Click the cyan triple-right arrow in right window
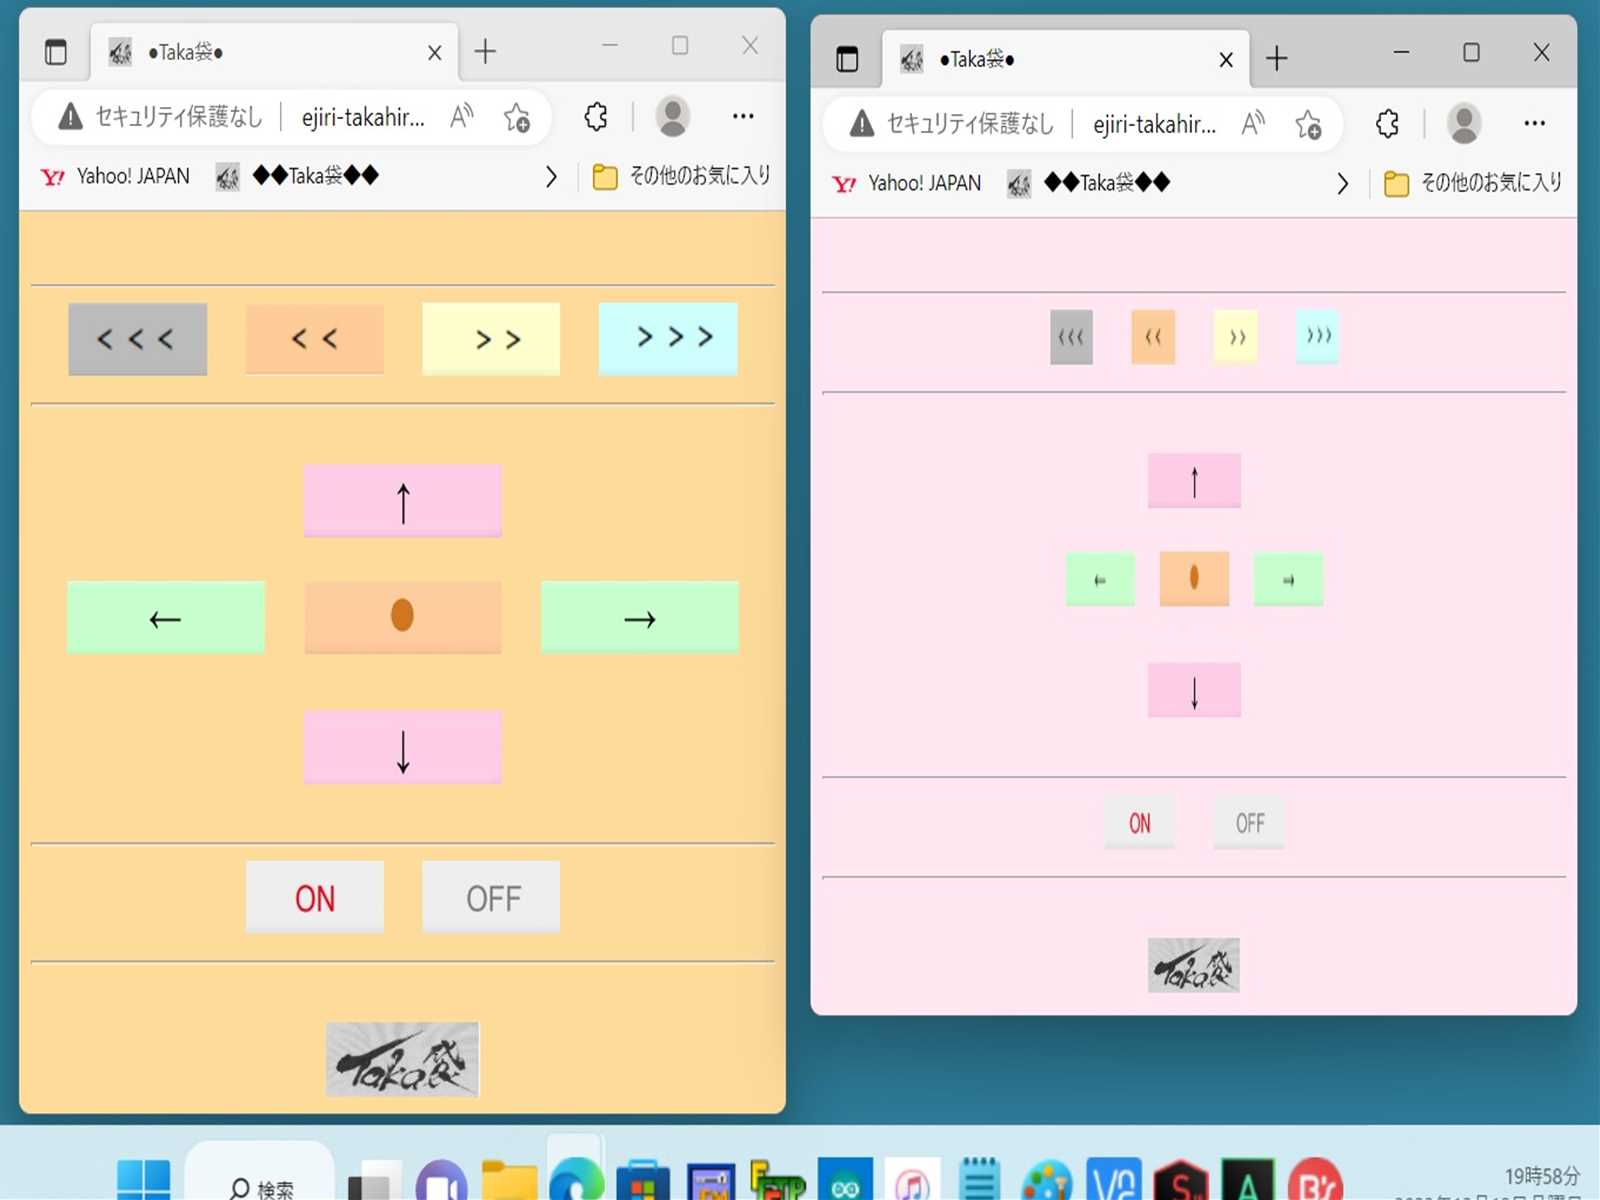 click(1317, 336)
